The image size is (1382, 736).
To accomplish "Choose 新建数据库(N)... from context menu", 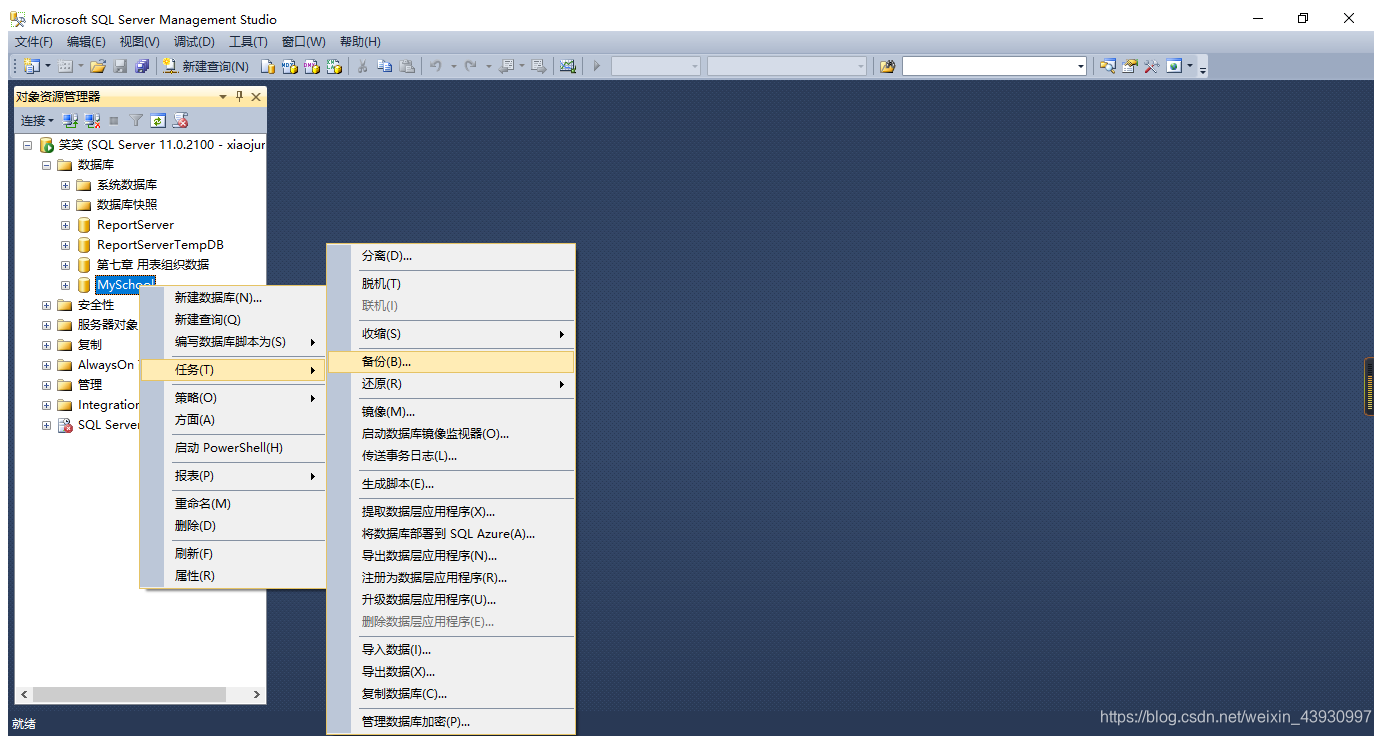I will [232, 298].
